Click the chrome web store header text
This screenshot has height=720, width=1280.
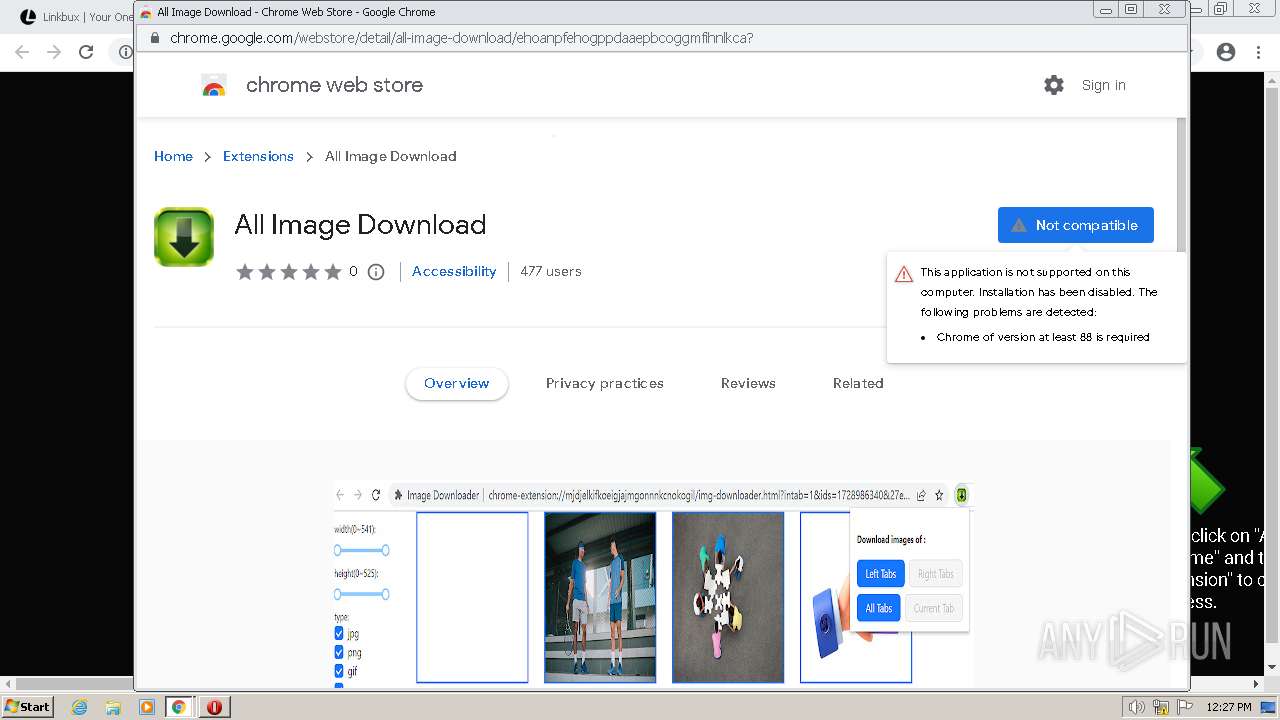(x=334, y=85)
